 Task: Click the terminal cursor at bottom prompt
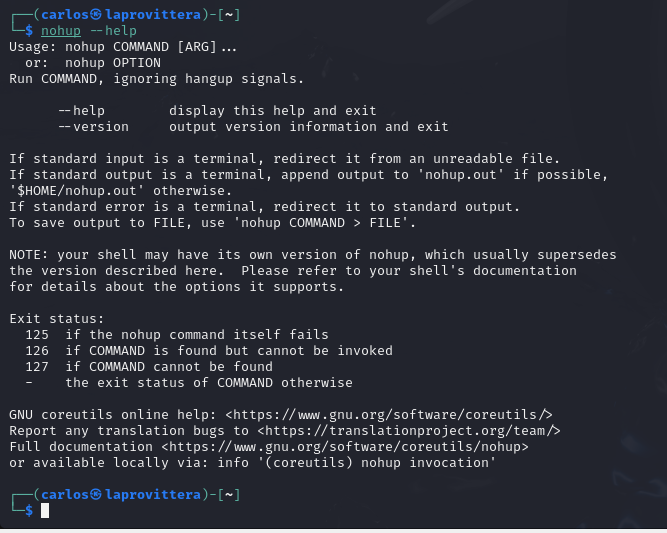(45, 510)
